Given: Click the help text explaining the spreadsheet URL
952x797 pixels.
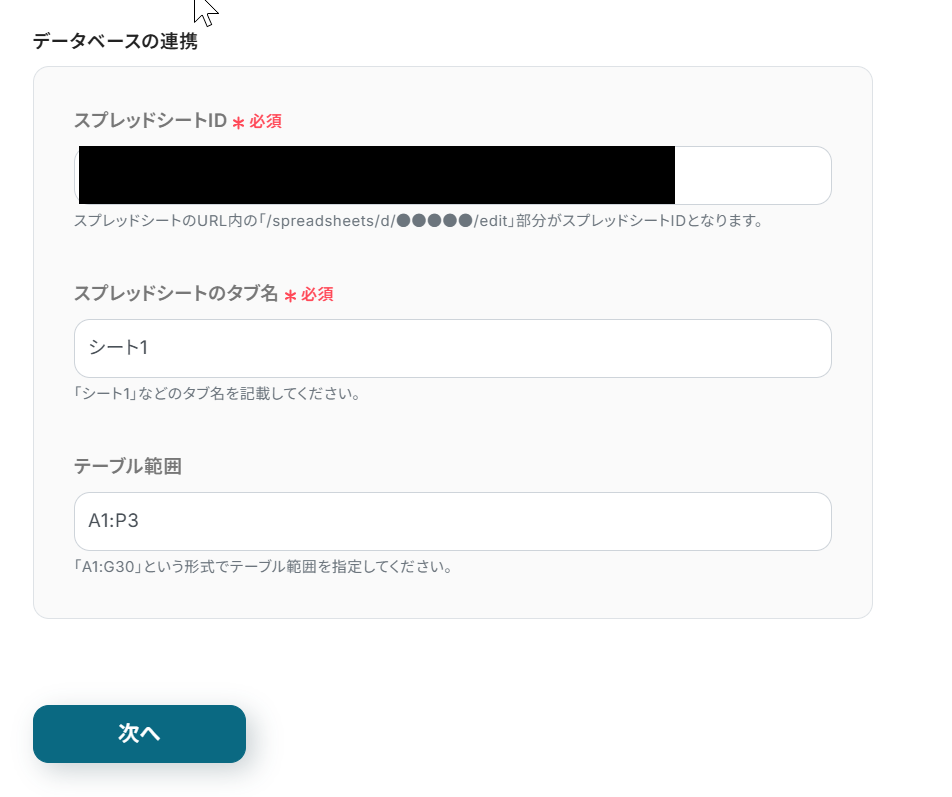Looking at the screenshot, I should [x=418, y=221].
